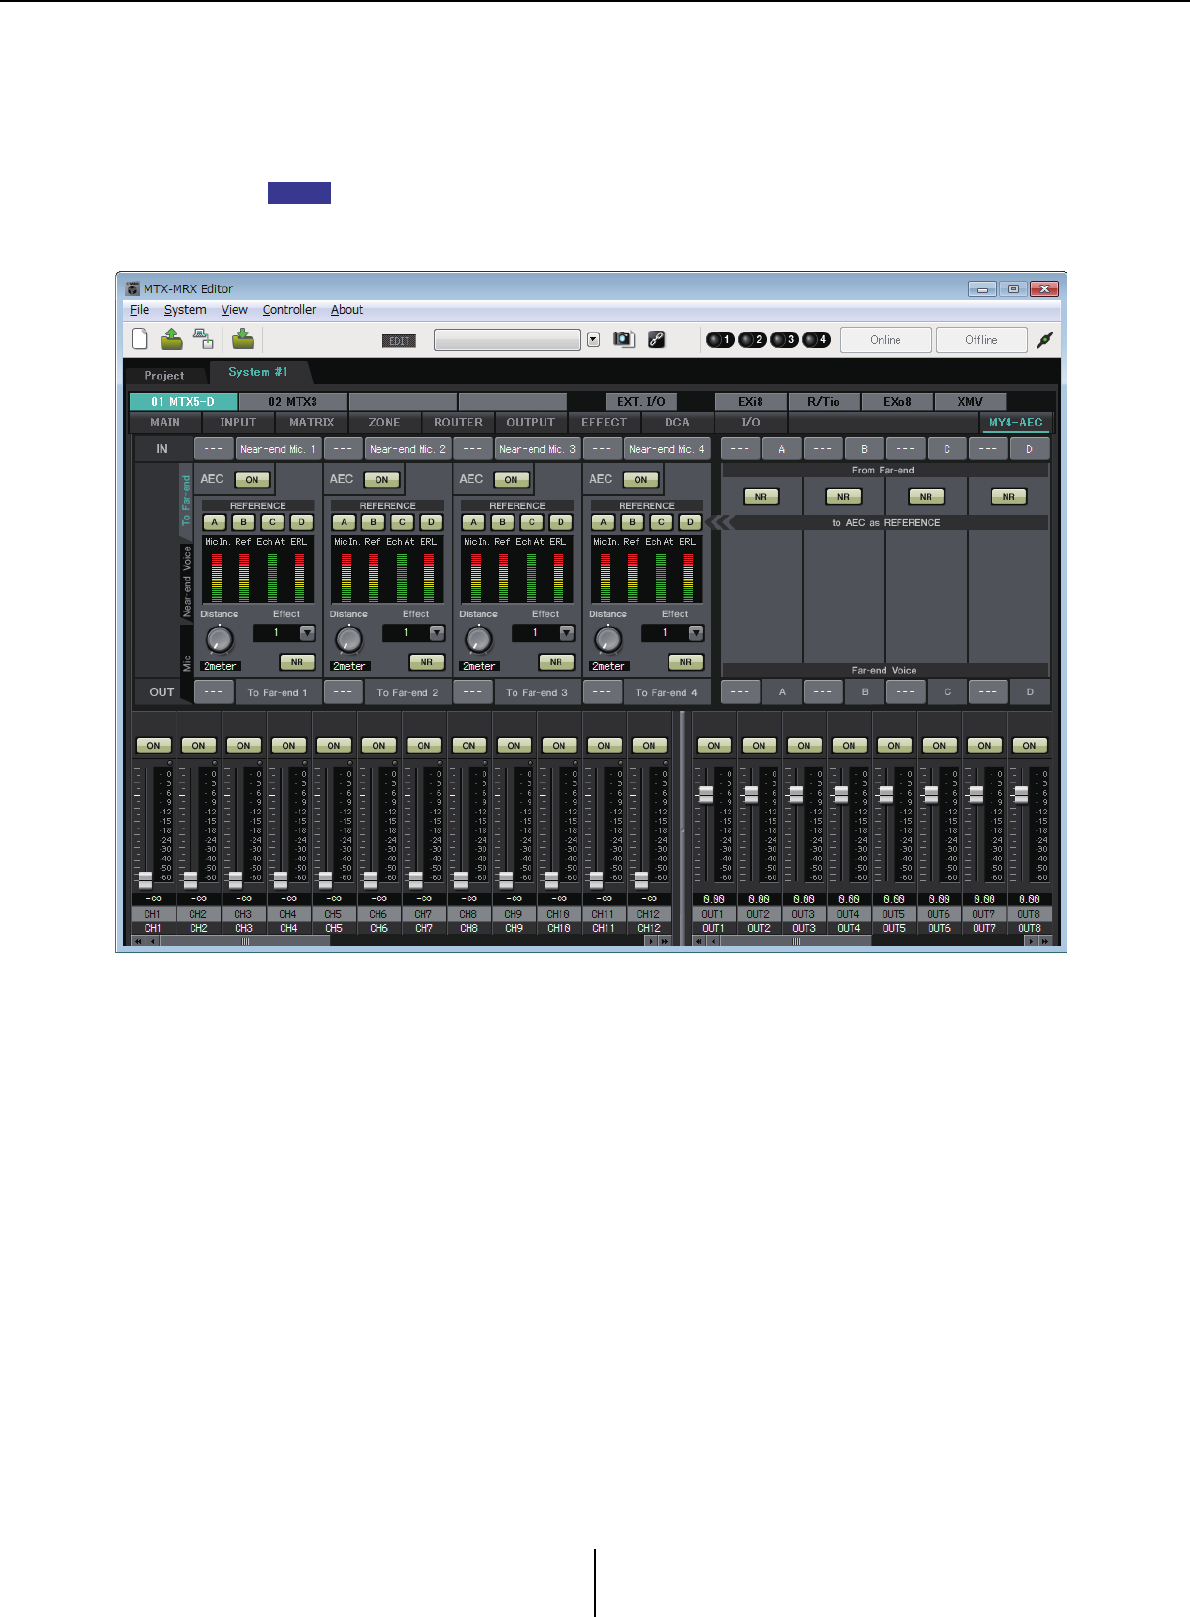Open the MY4-AEC tab
The image size is (1190, 1617).
[1015, 422]
